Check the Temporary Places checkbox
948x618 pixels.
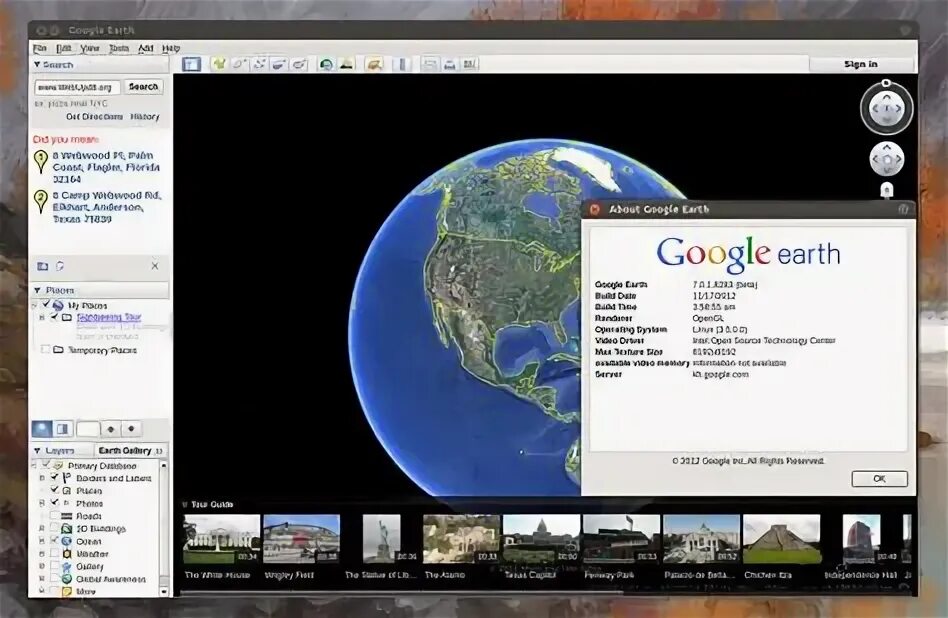(45, 350)
